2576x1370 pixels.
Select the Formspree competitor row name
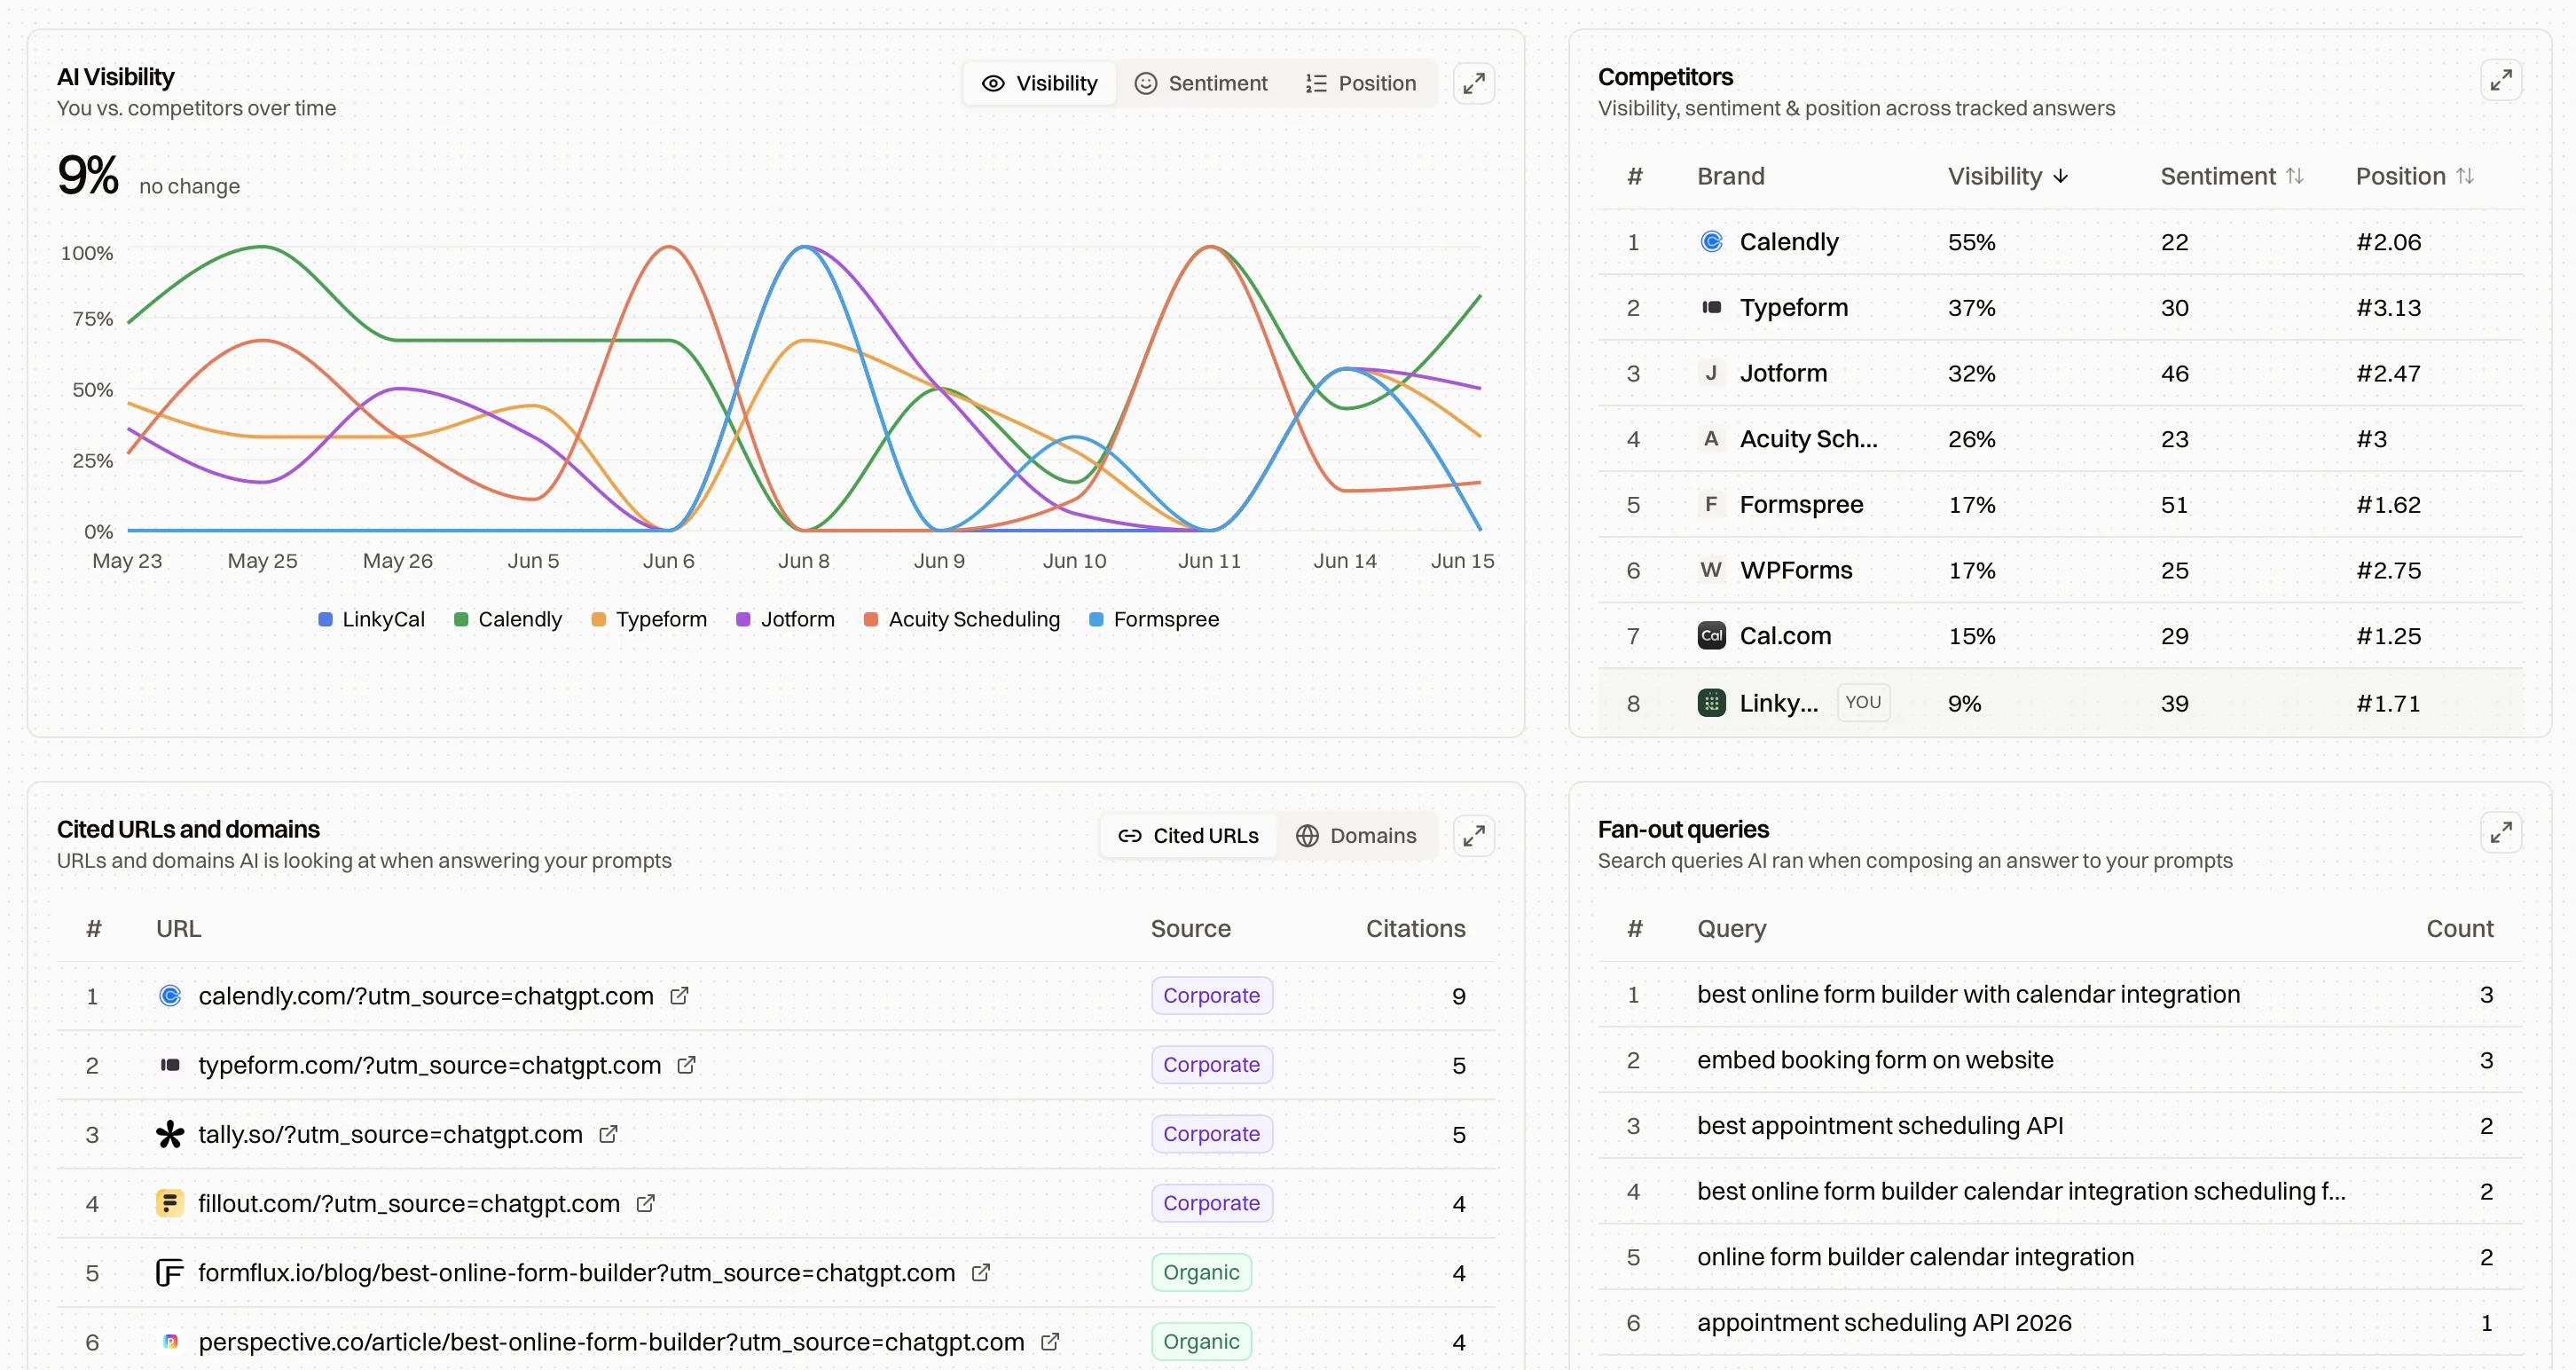(x=1801, y=504)
